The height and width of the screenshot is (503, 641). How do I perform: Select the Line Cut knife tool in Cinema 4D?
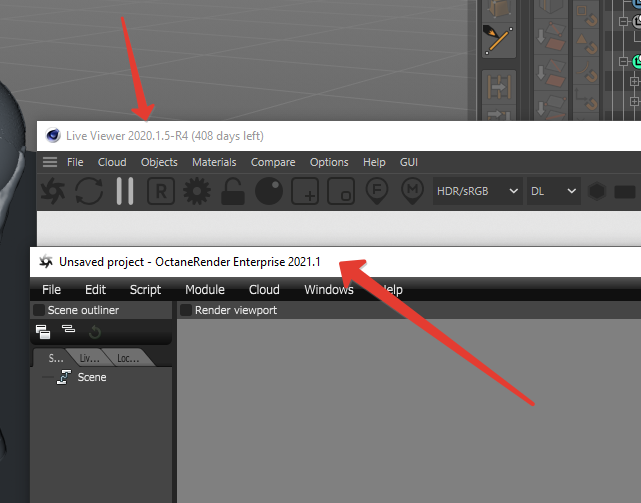(x=499, y=40)
